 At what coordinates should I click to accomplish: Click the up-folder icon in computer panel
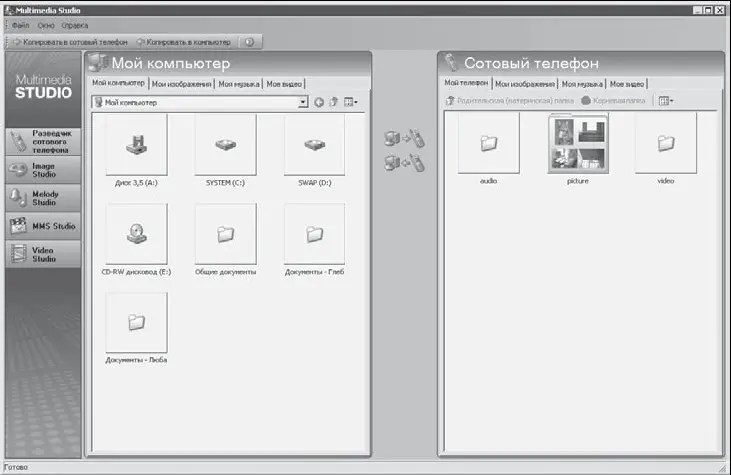tap(333, 102)
